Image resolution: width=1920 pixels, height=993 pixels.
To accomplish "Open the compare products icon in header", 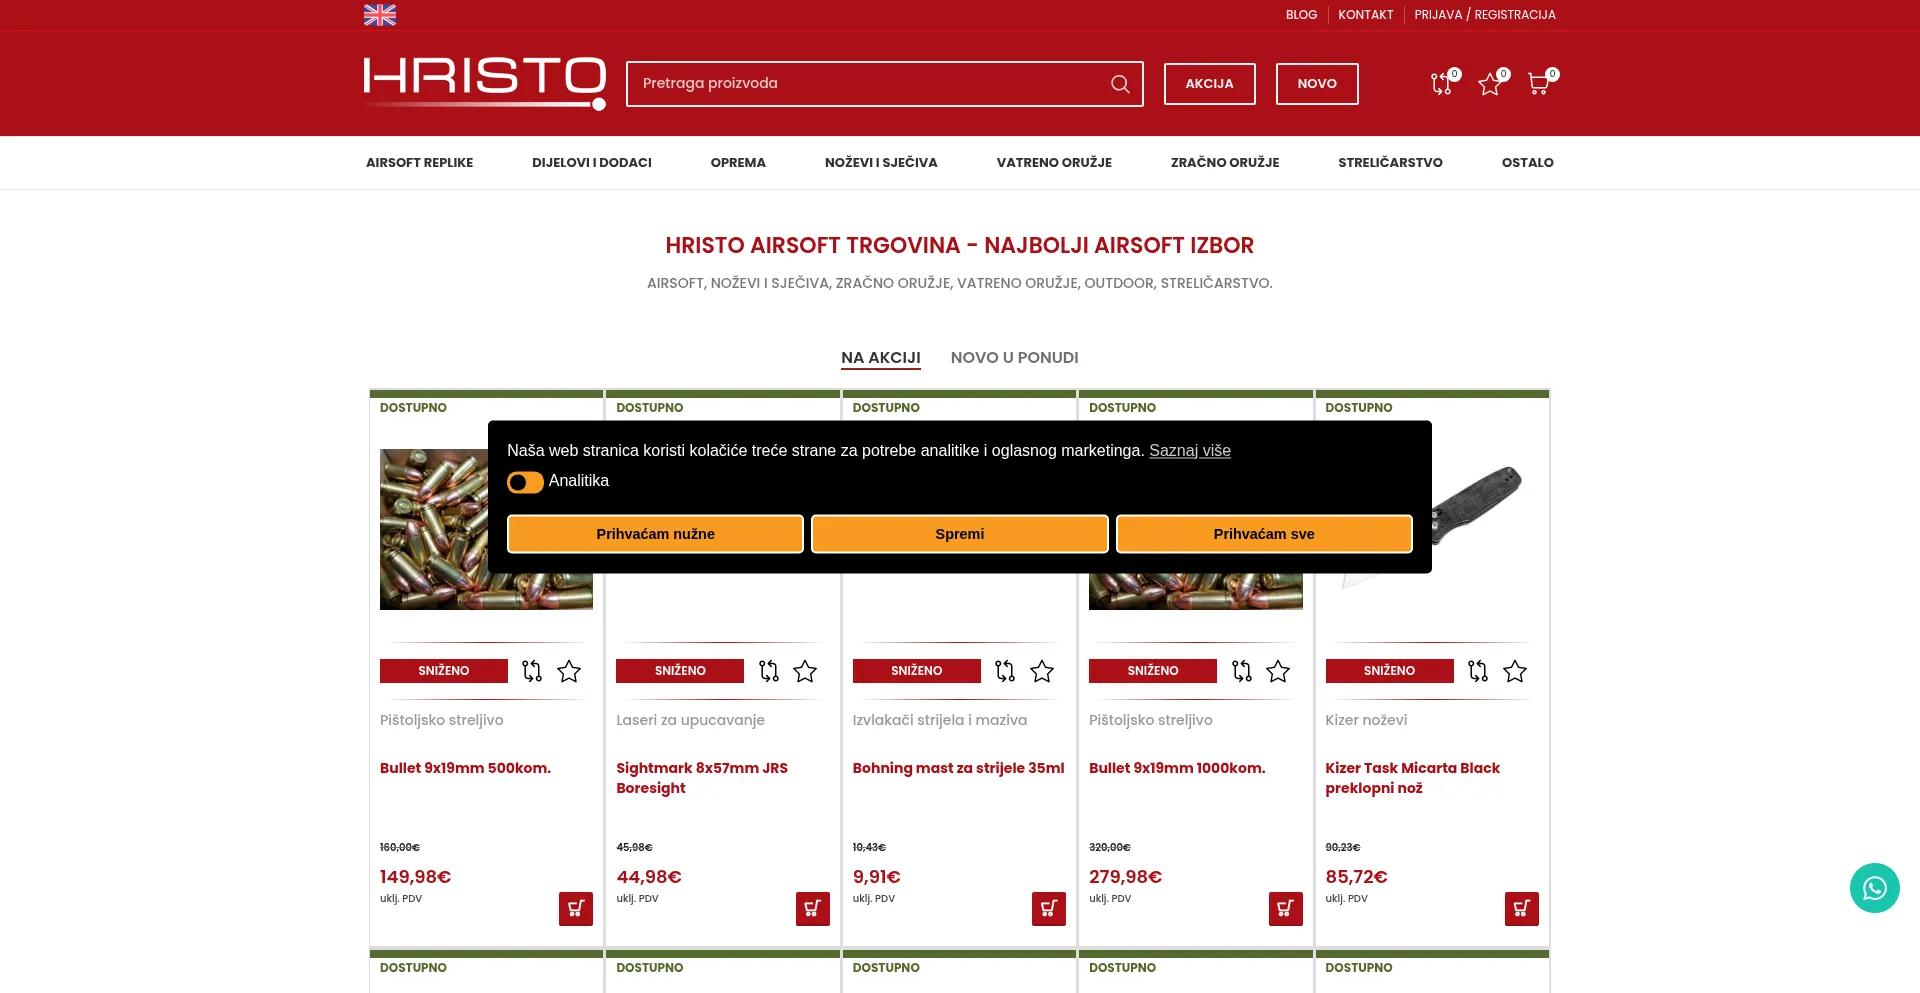I will [x=1442, y=83].
